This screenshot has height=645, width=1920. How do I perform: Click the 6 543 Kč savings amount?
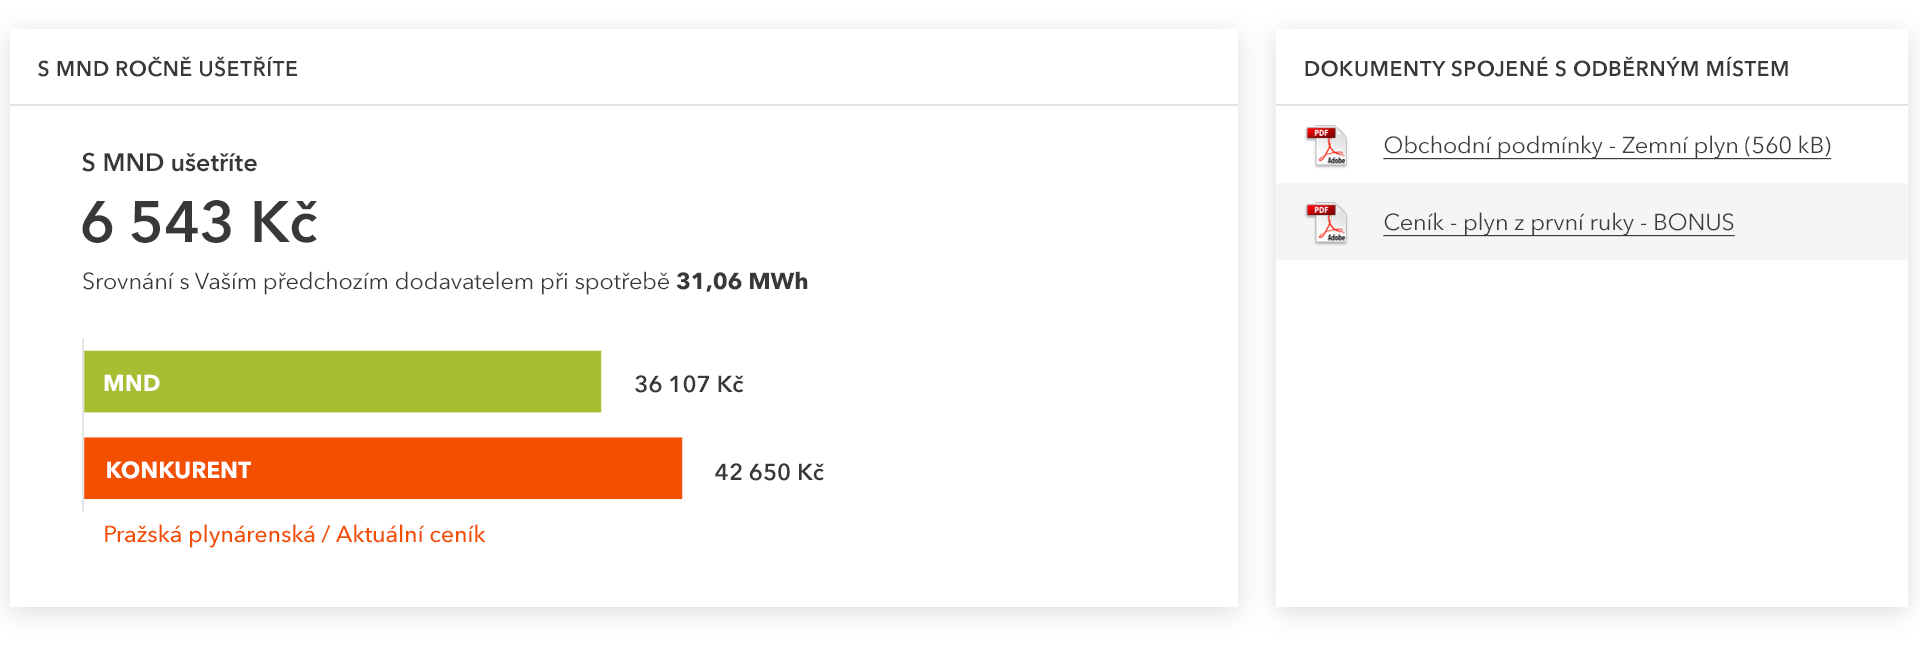[x=199, y=221]
